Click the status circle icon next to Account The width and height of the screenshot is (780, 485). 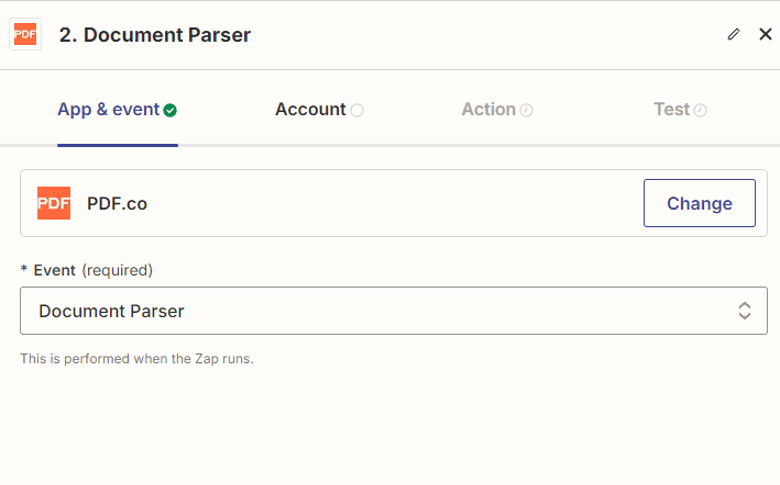click(x=357, y=110)
